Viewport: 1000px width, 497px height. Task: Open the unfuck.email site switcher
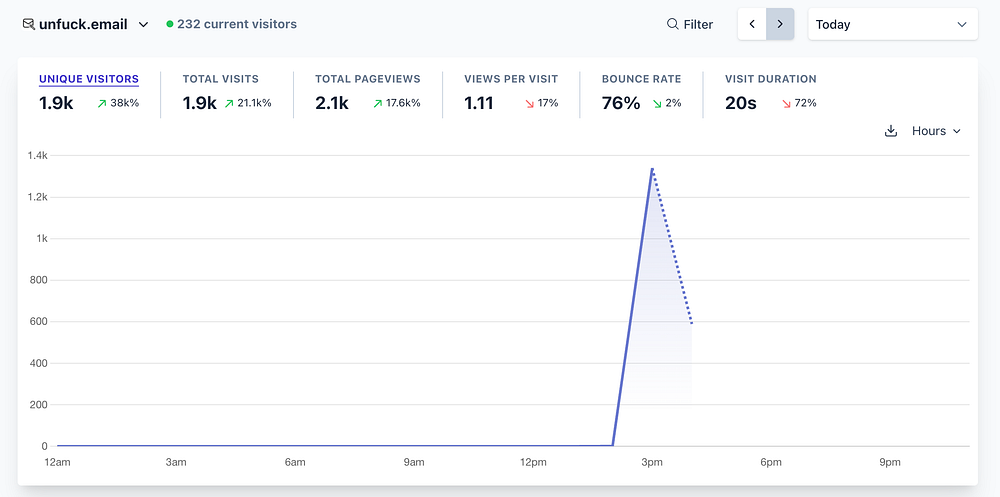[86, 24]
